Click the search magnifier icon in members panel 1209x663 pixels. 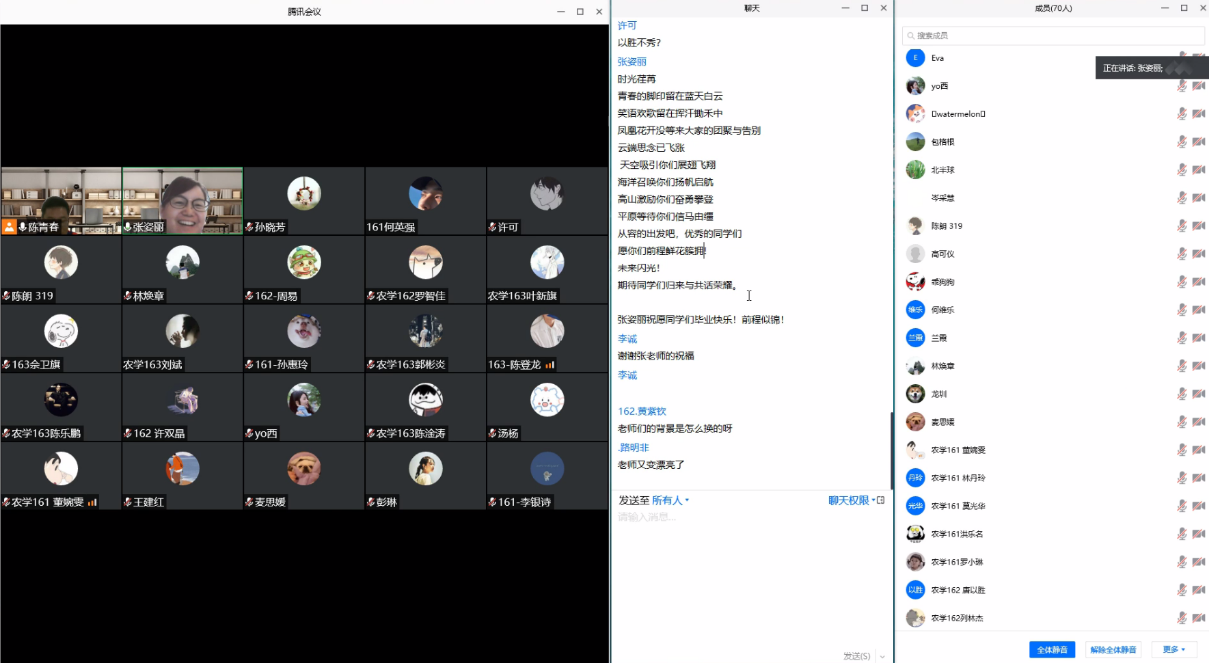point(910,36)
